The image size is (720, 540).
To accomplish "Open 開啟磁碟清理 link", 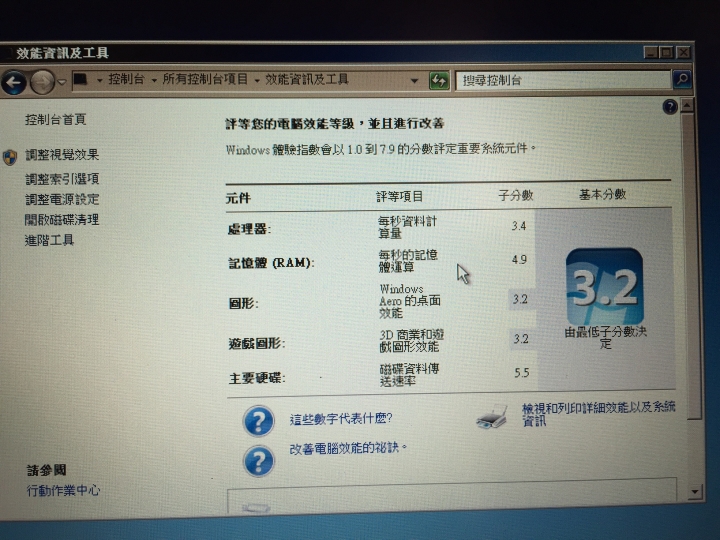I will point(62,219).
